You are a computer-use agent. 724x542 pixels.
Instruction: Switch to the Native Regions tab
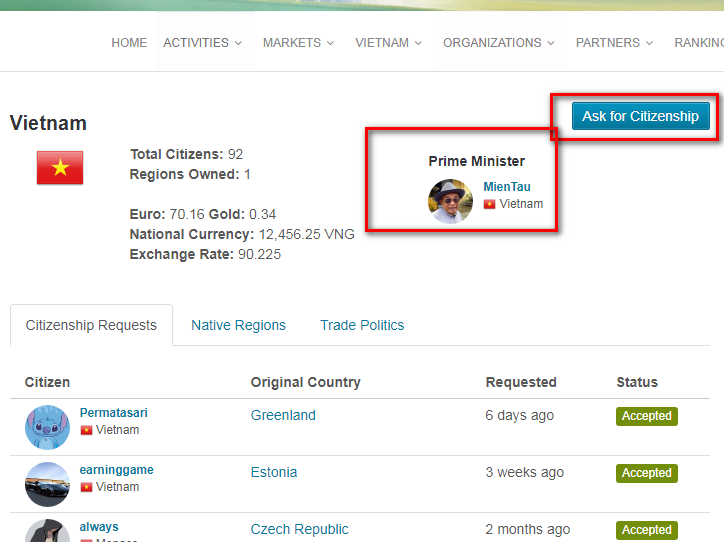coord(238,325)
